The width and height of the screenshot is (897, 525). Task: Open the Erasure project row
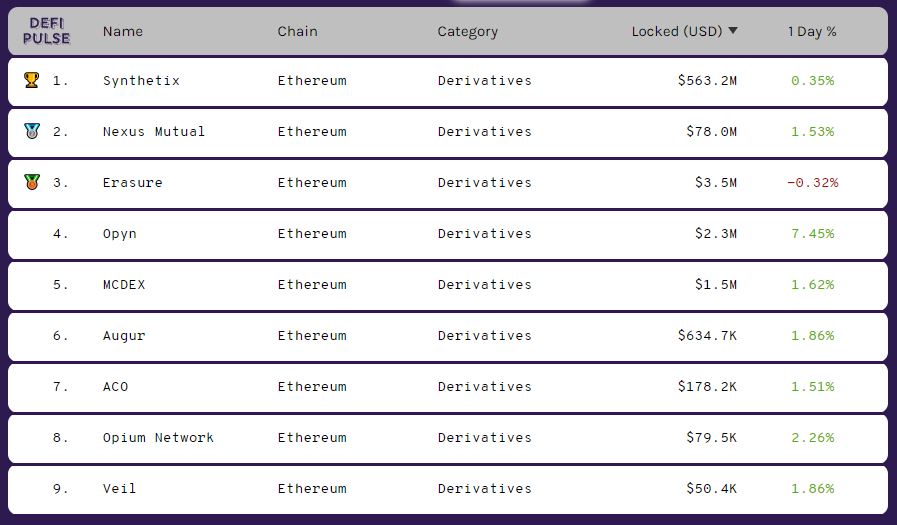448,184
